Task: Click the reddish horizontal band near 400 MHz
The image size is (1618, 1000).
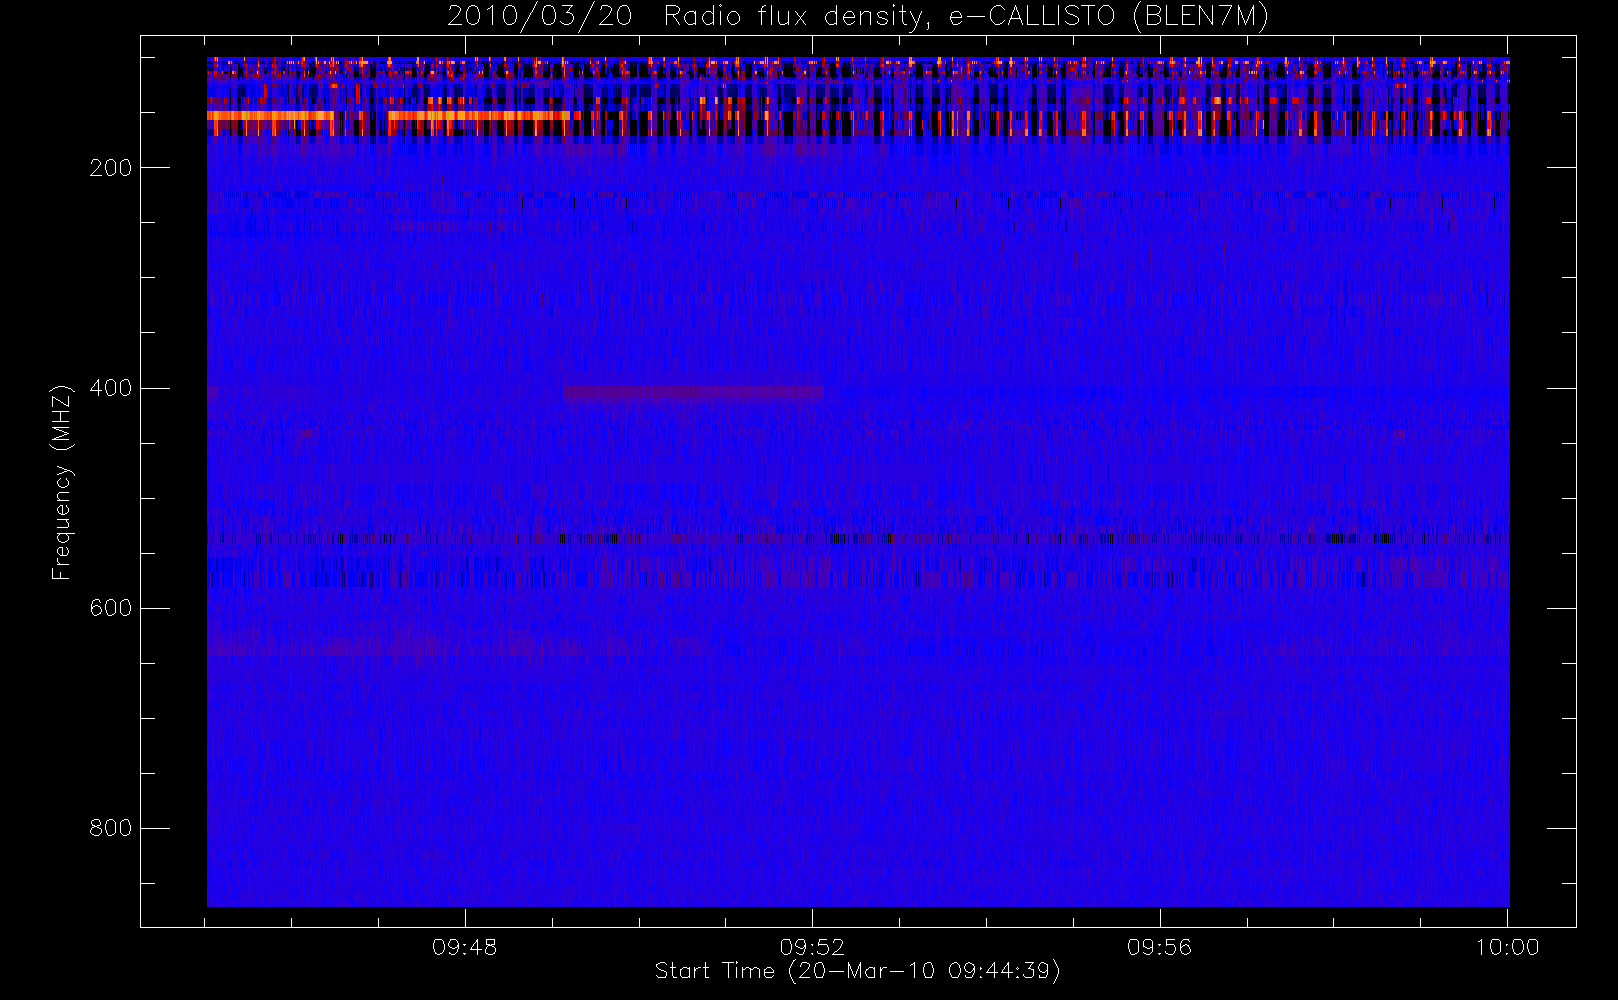Action: [x=693, y=393]
